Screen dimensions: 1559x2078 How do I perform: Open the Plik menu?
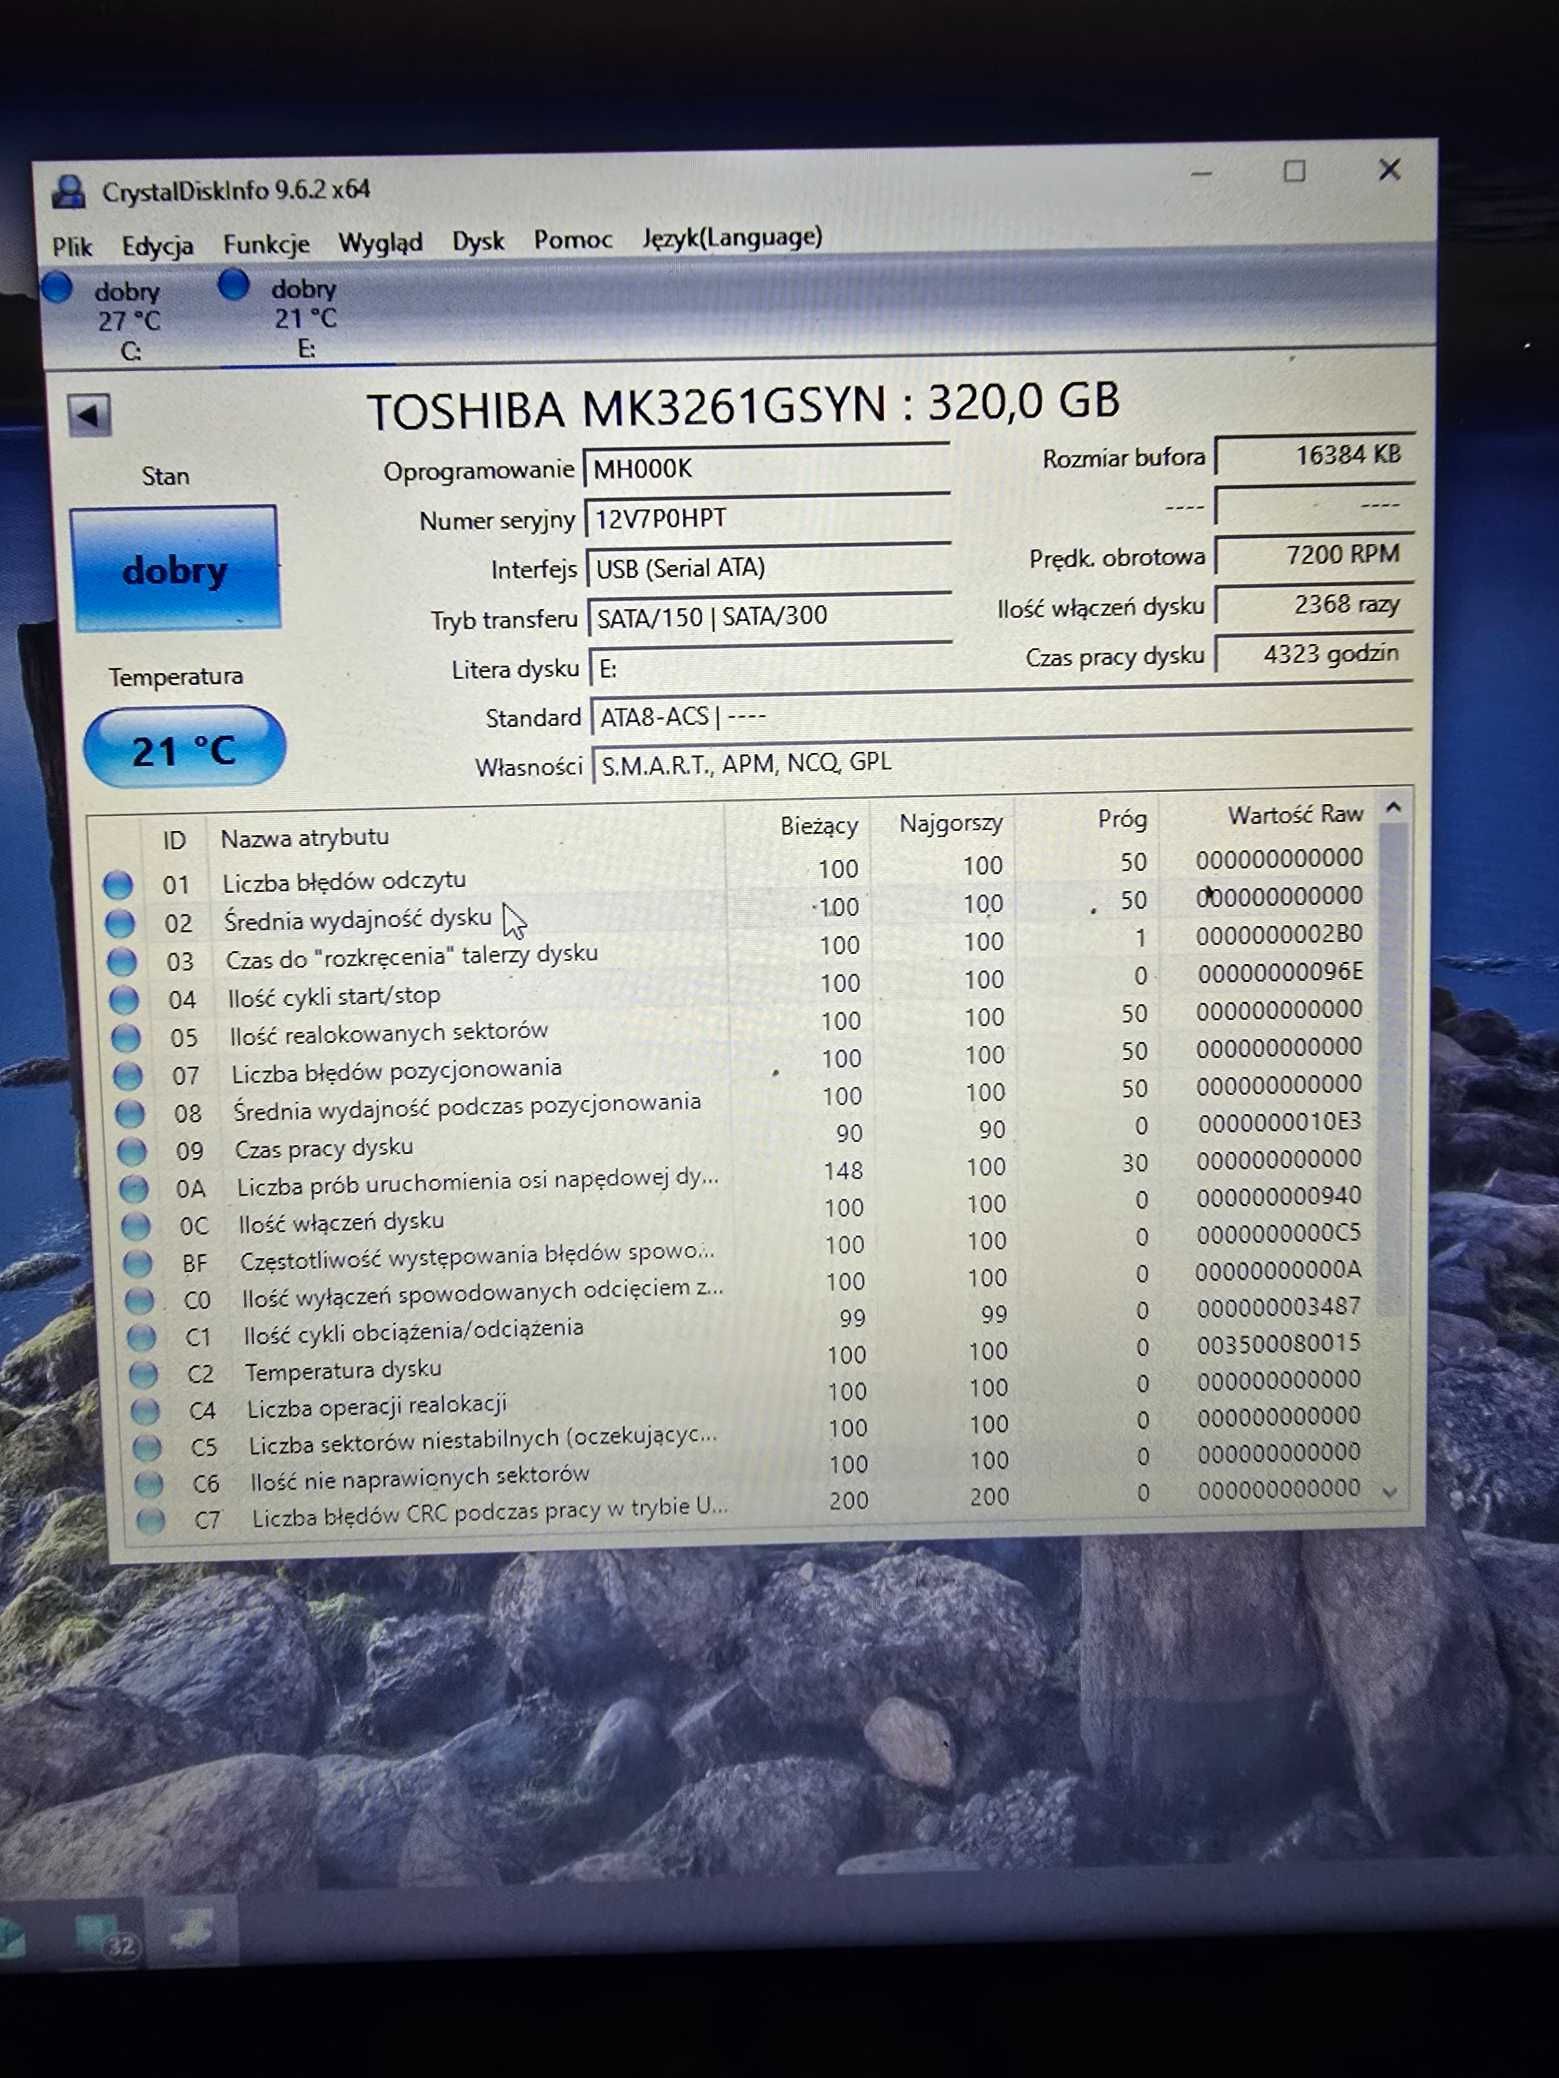point(72,246)
